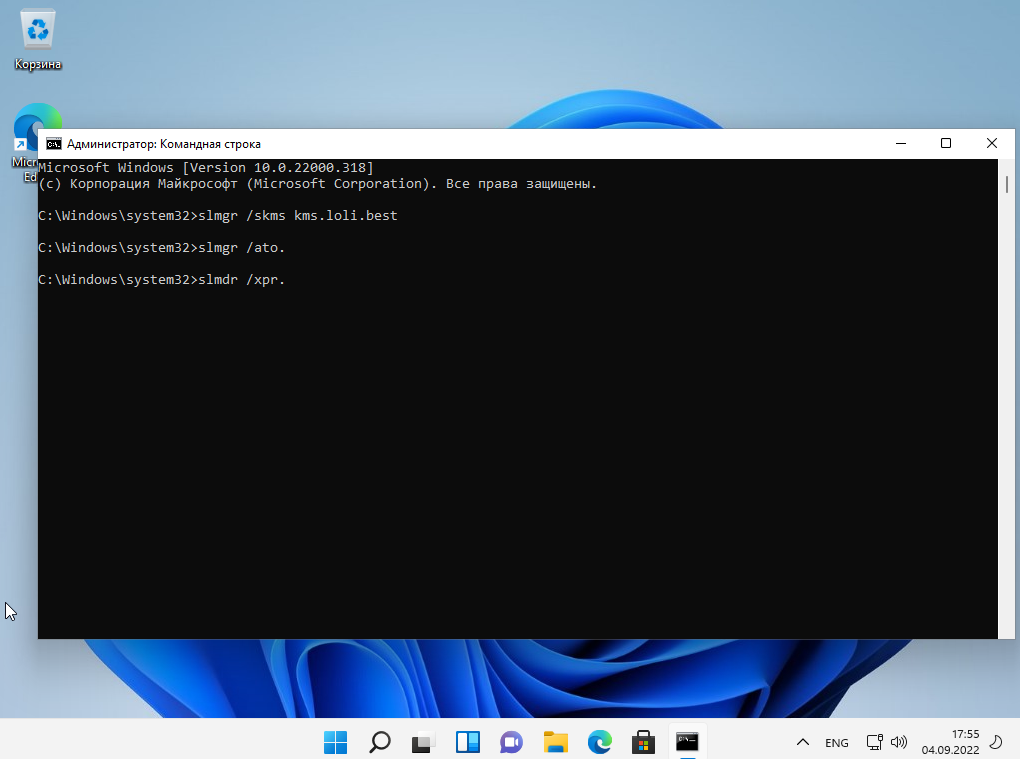The width and height of the screenshot is (1020, 759).
Task: Open Microsoft Store from the taskbar
Action: click(x=643, y=741)
